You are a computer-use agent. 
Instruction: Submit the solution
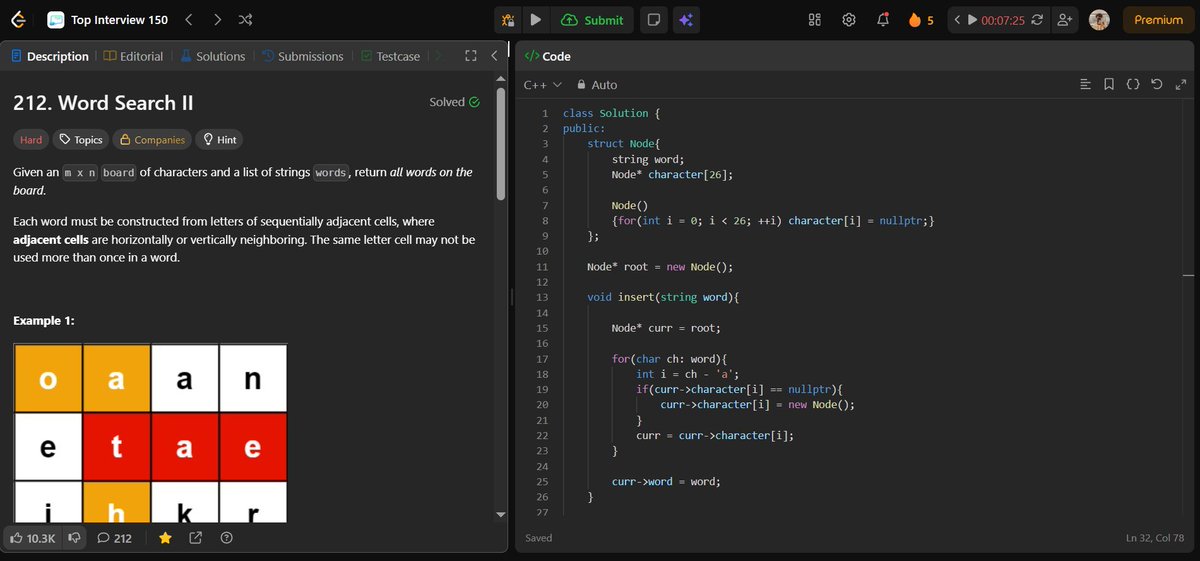point(593,20)
